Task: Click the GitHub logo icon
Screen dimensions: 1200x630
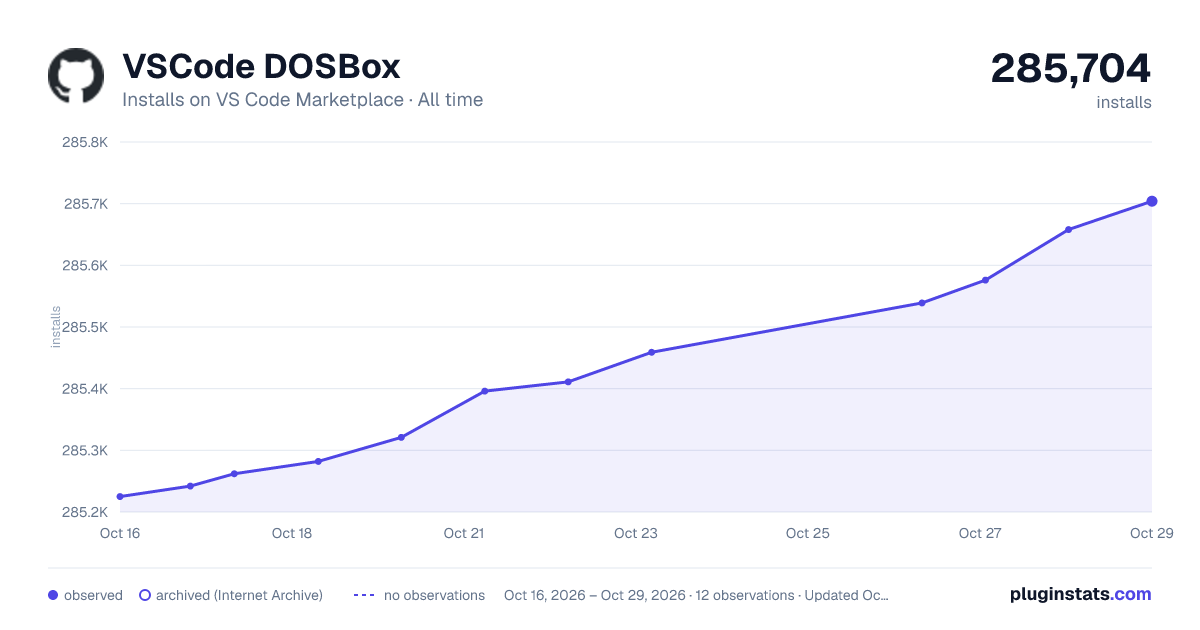Action: click(x=76, y=76)
